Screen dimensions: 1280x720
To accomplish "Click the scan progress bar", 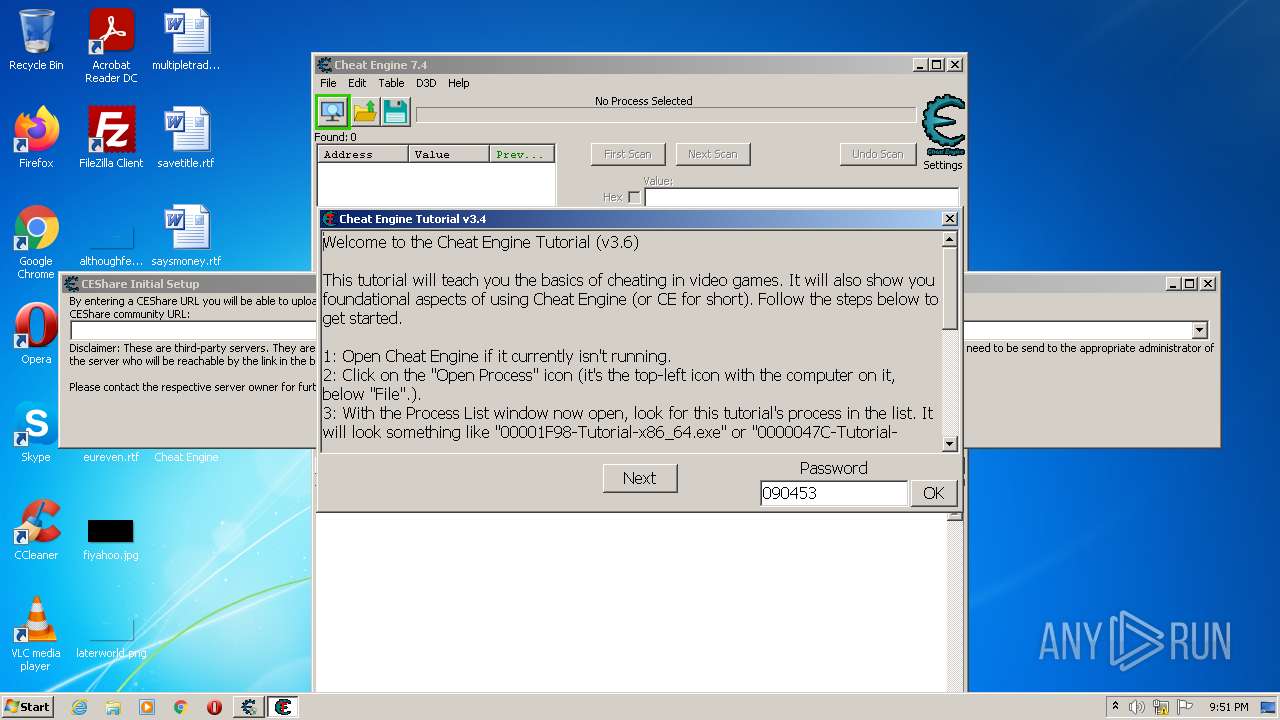I will coord(665,115).
